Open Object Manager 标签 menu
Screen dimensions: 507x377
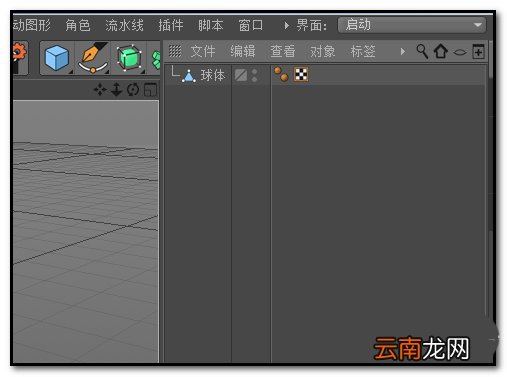pos(363,51)
